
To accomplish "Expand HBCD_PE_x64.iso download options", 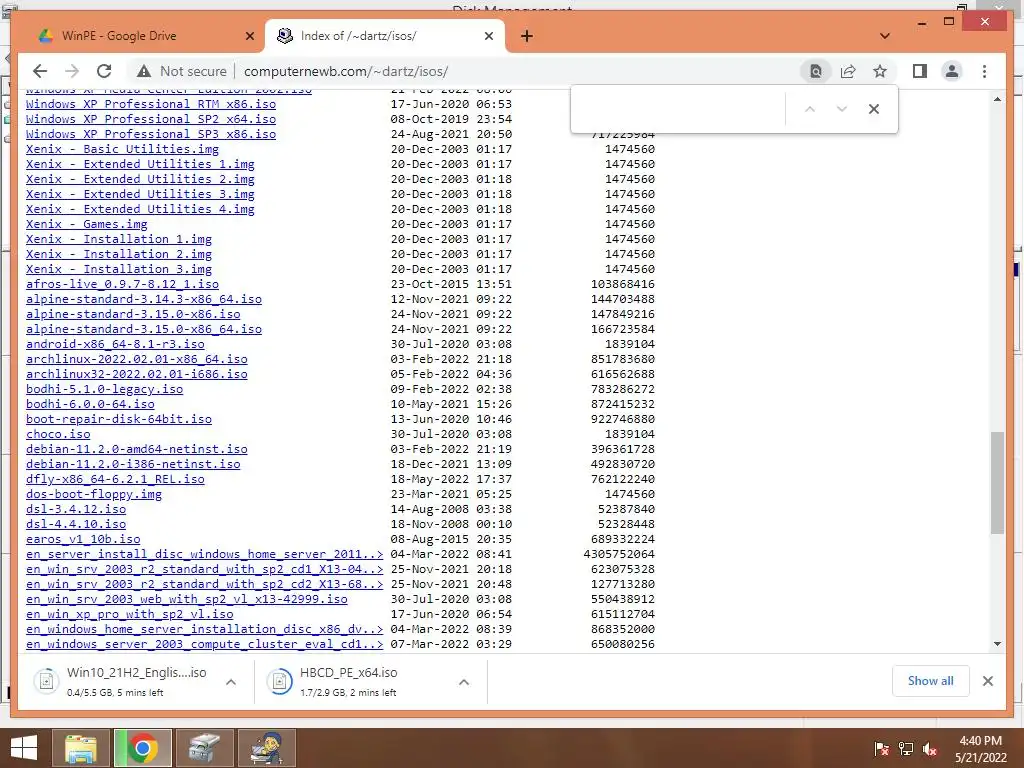I will click(464, 682).
